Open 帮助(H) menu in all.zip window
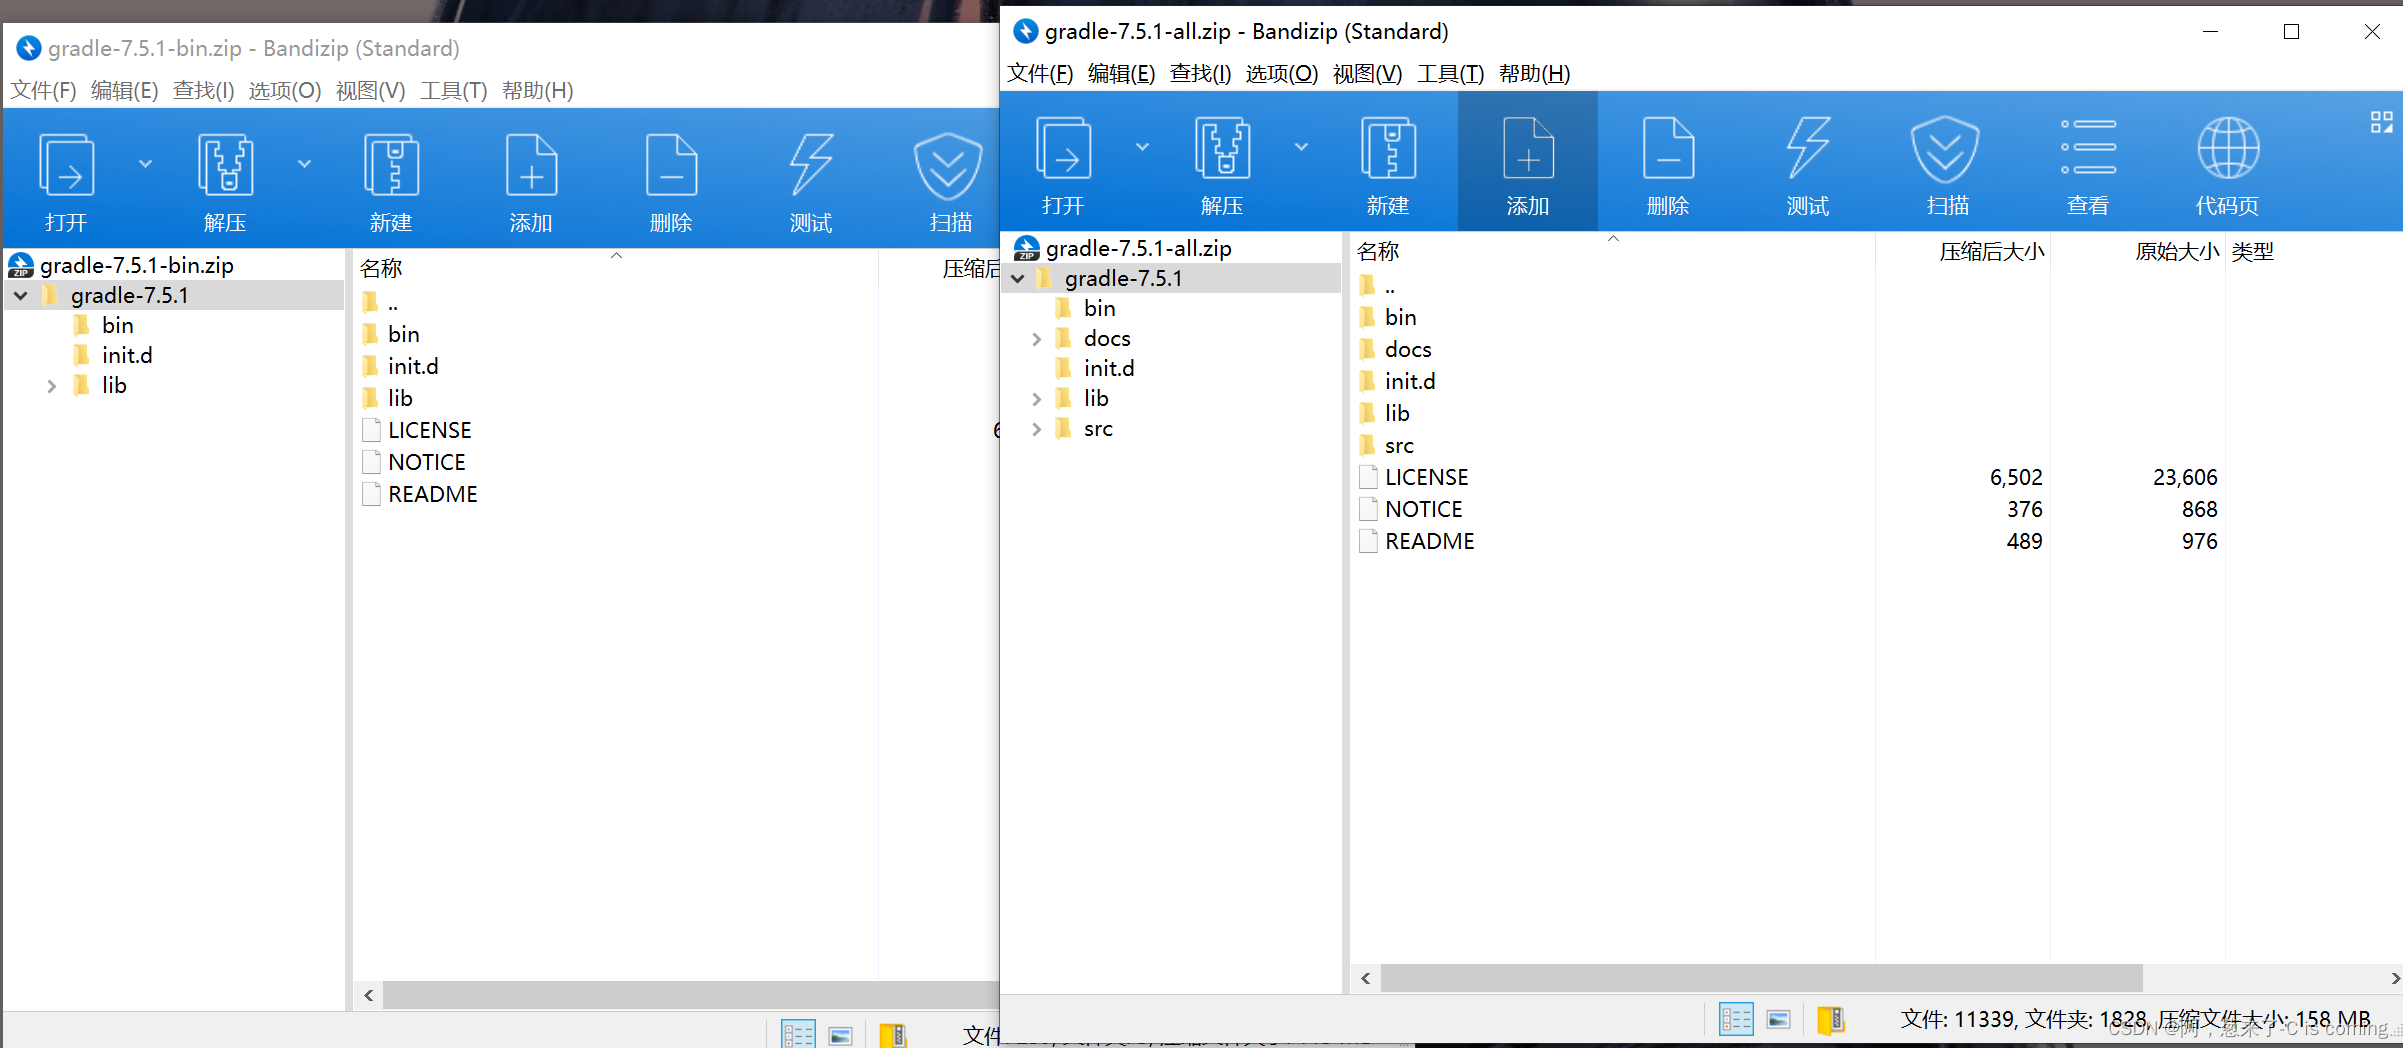2403x1048 pixels. [1534, 74]
